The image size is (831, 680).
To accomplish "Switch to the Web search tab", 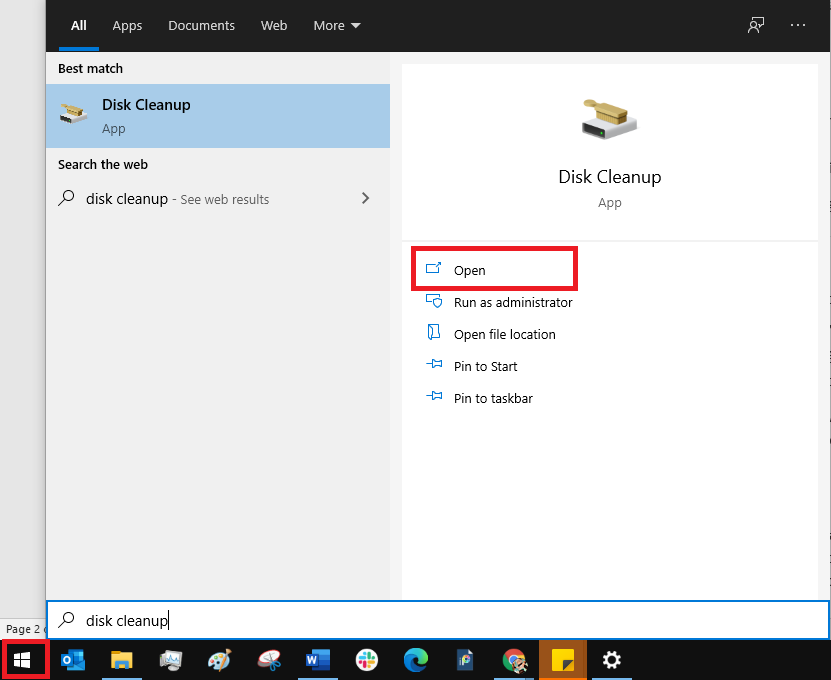I will tap(274, 25).
